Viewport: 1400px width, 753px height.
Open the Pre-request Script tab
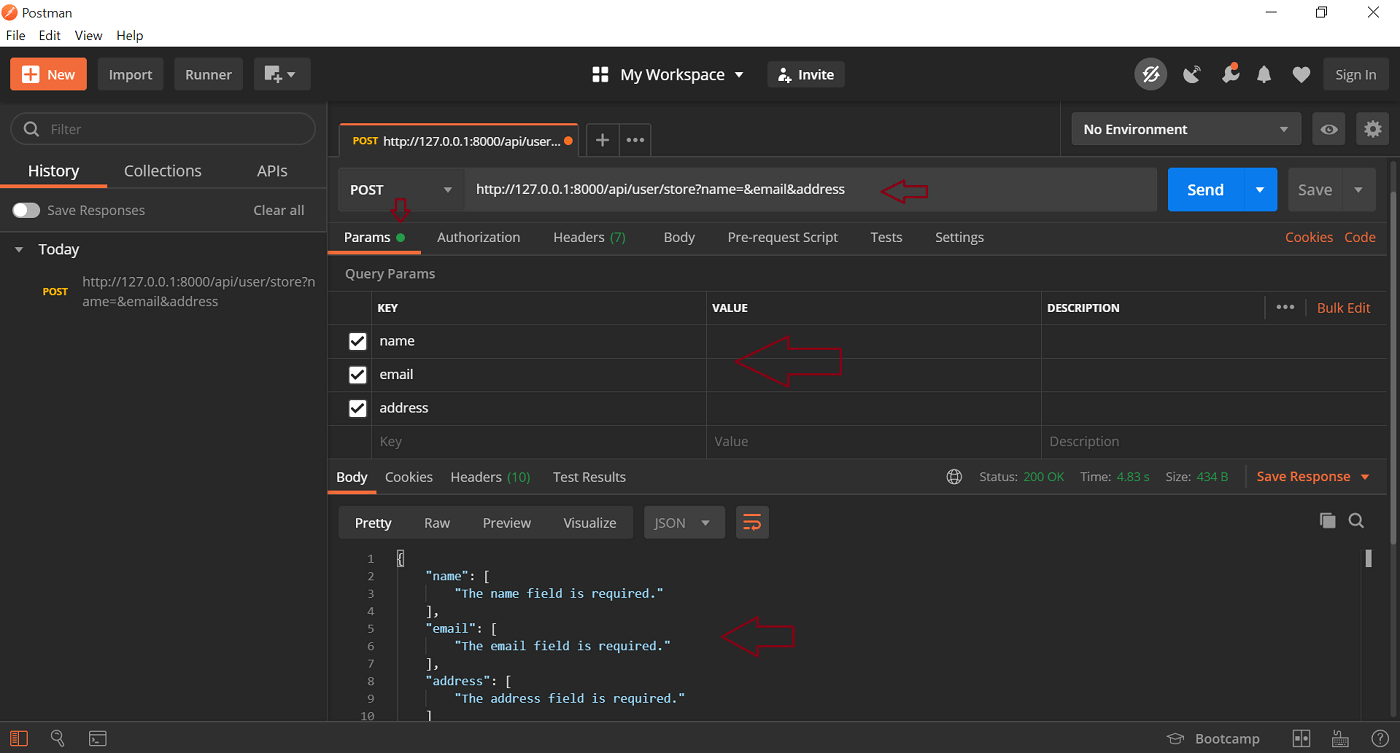tap(783, 237)
